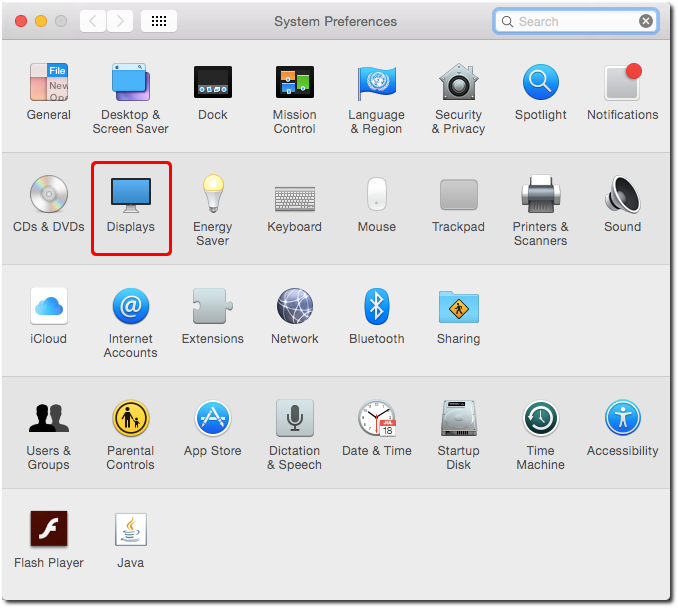Open the Spotlight preferences icon
Screen dimensions: 678x608
[540, 82]
